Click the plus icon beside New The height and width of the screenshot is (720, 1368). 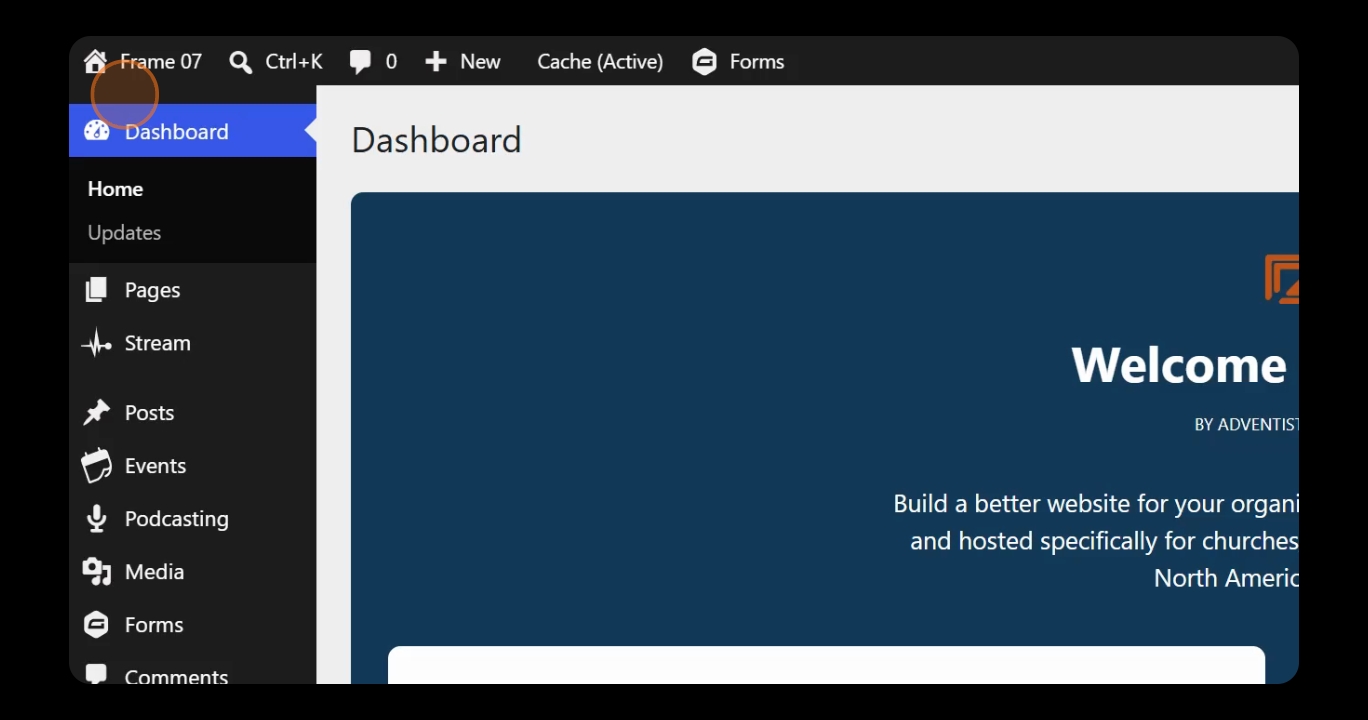tap(436, 62)
